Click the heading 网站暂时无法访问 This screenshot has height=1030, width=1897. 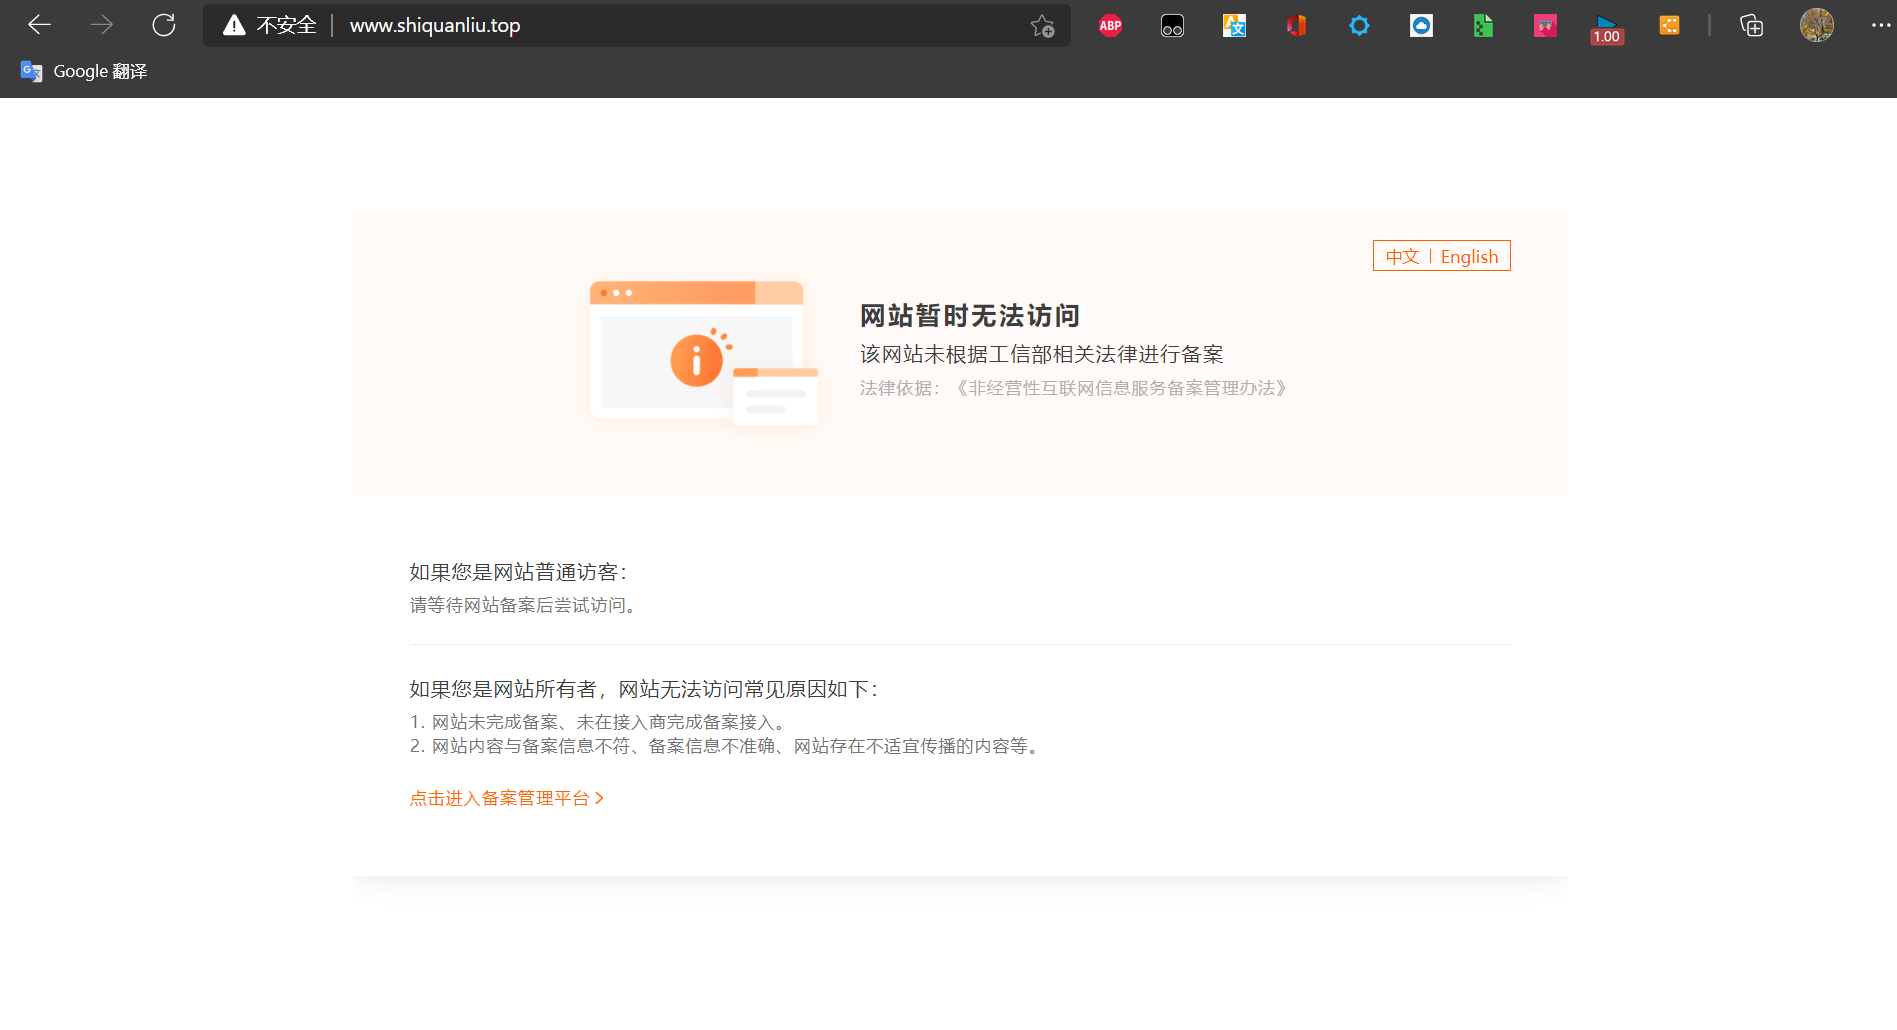pyautogui.click(x=970, y=316)
